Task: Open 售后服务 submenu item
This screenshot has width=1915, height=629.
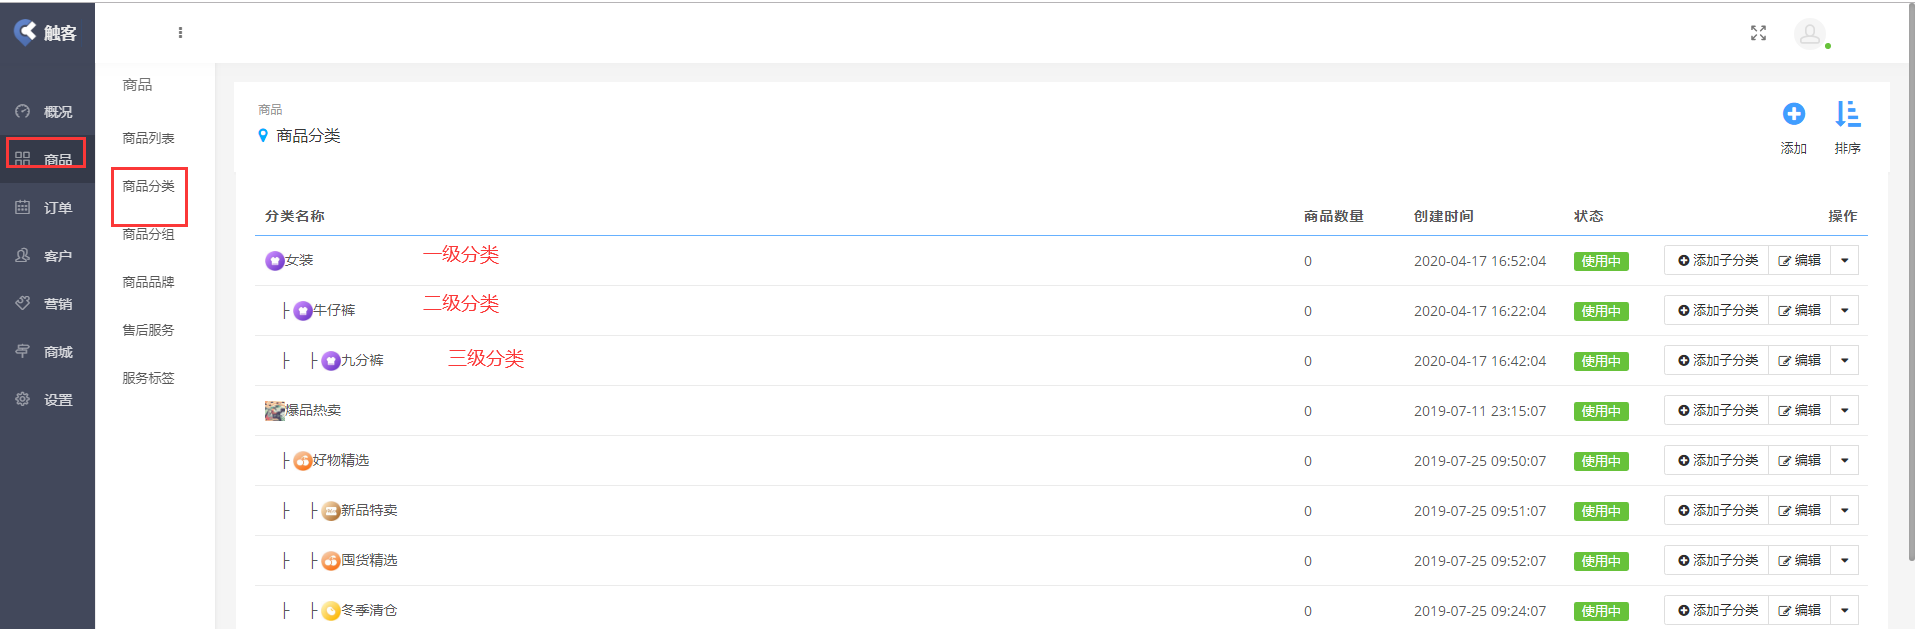Action: (x=148, y=330)
